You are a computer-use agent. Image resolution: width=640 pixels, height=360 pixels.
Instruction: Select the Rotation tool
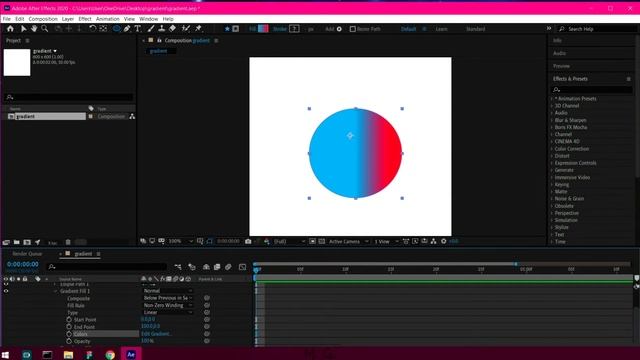point(93,29)
